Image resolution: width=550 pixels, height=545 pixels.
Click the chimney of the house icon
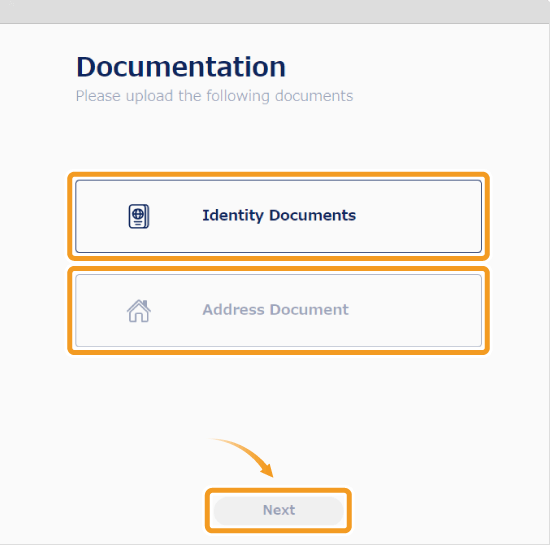tap(145, 303)
